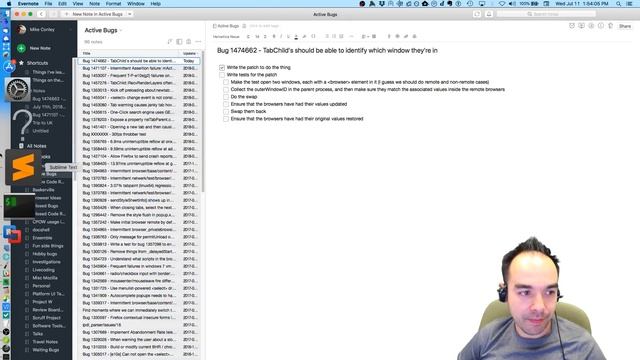Check 'Do the swap' item
Screen dimensions: 640x360
click(x=226, y=97)
